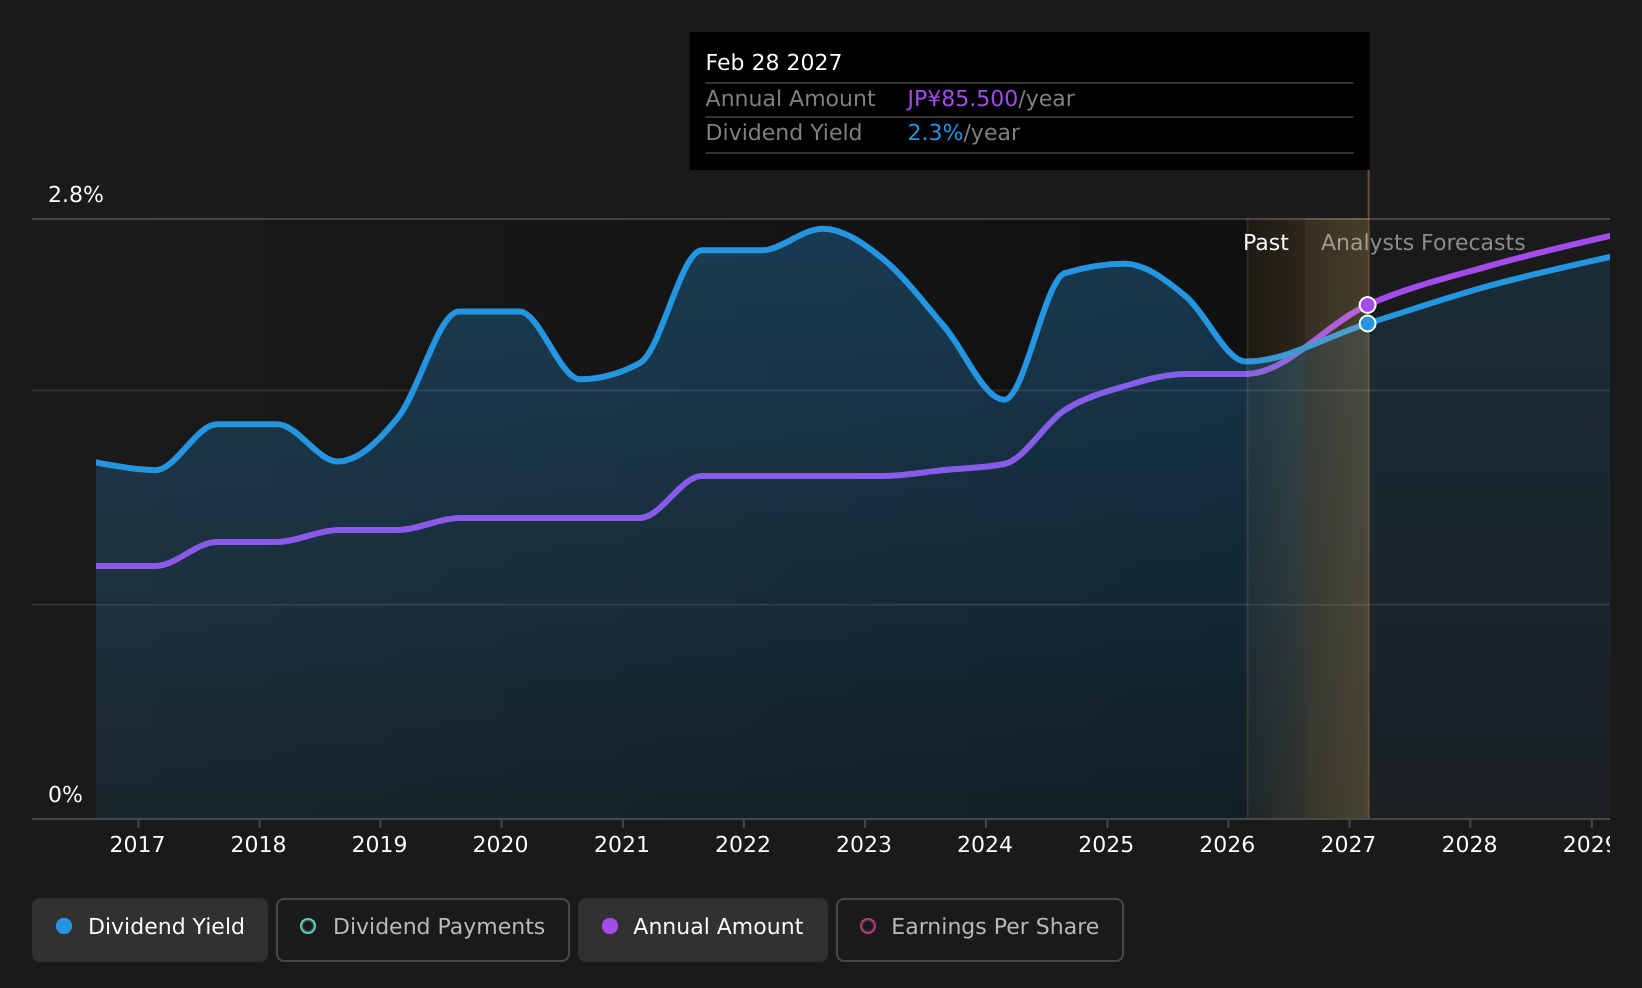1642x988 pixels.
Task: Click the 2023 x-axis label
Action: tap(864, 845)
